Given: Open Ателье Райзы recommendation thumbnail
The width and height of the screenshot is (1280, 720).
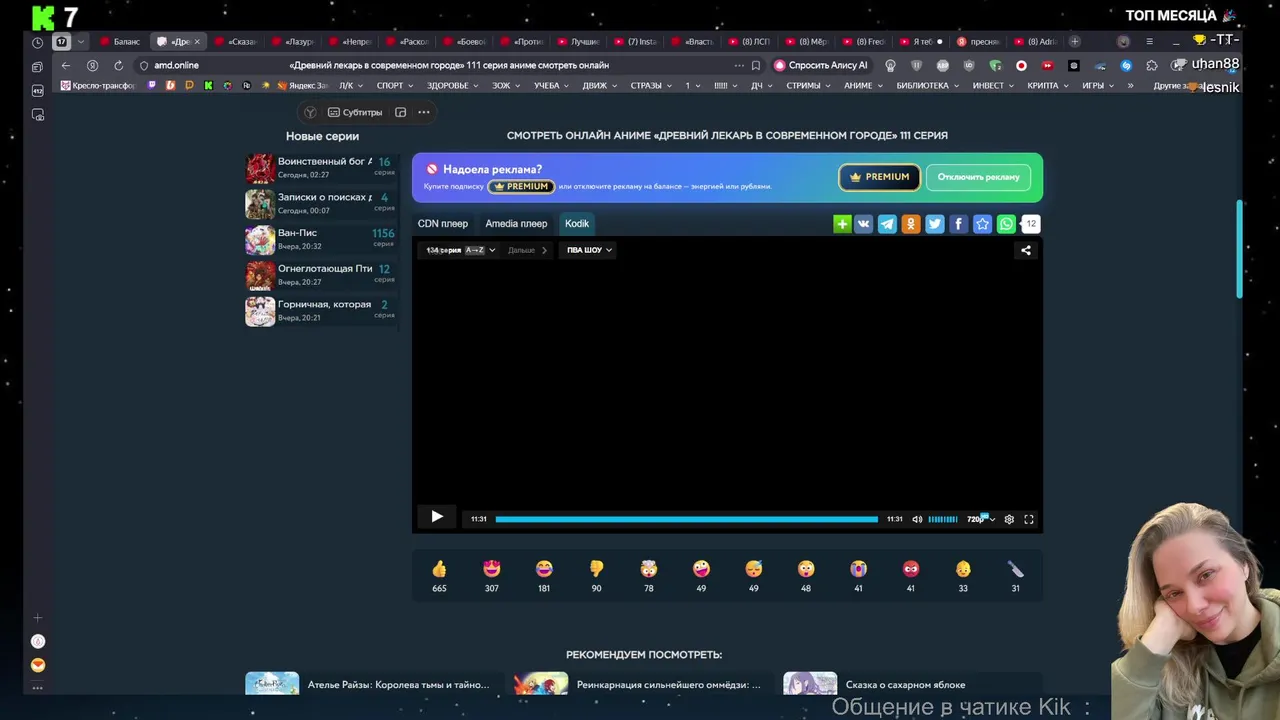Looking at the screenshot, I should tap(272, 683).
